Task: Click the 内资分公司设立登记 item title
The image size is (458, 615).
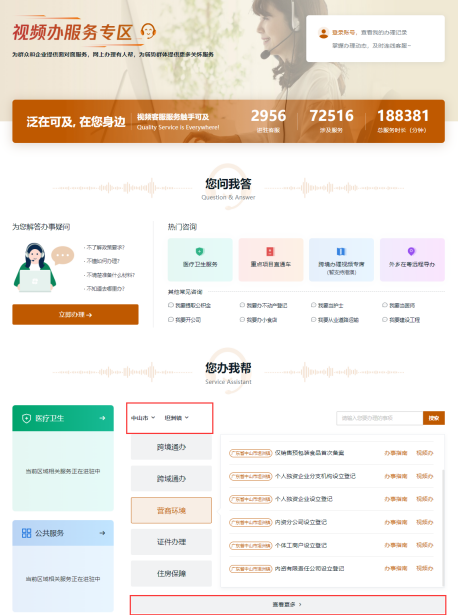Action: tap(301, 522)
